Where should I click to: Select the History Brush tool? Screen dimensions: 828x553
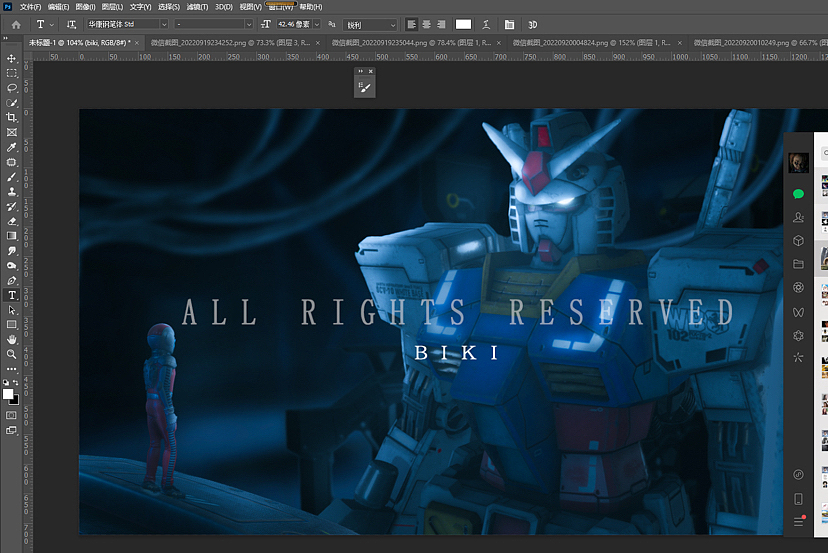pos(12,206)
